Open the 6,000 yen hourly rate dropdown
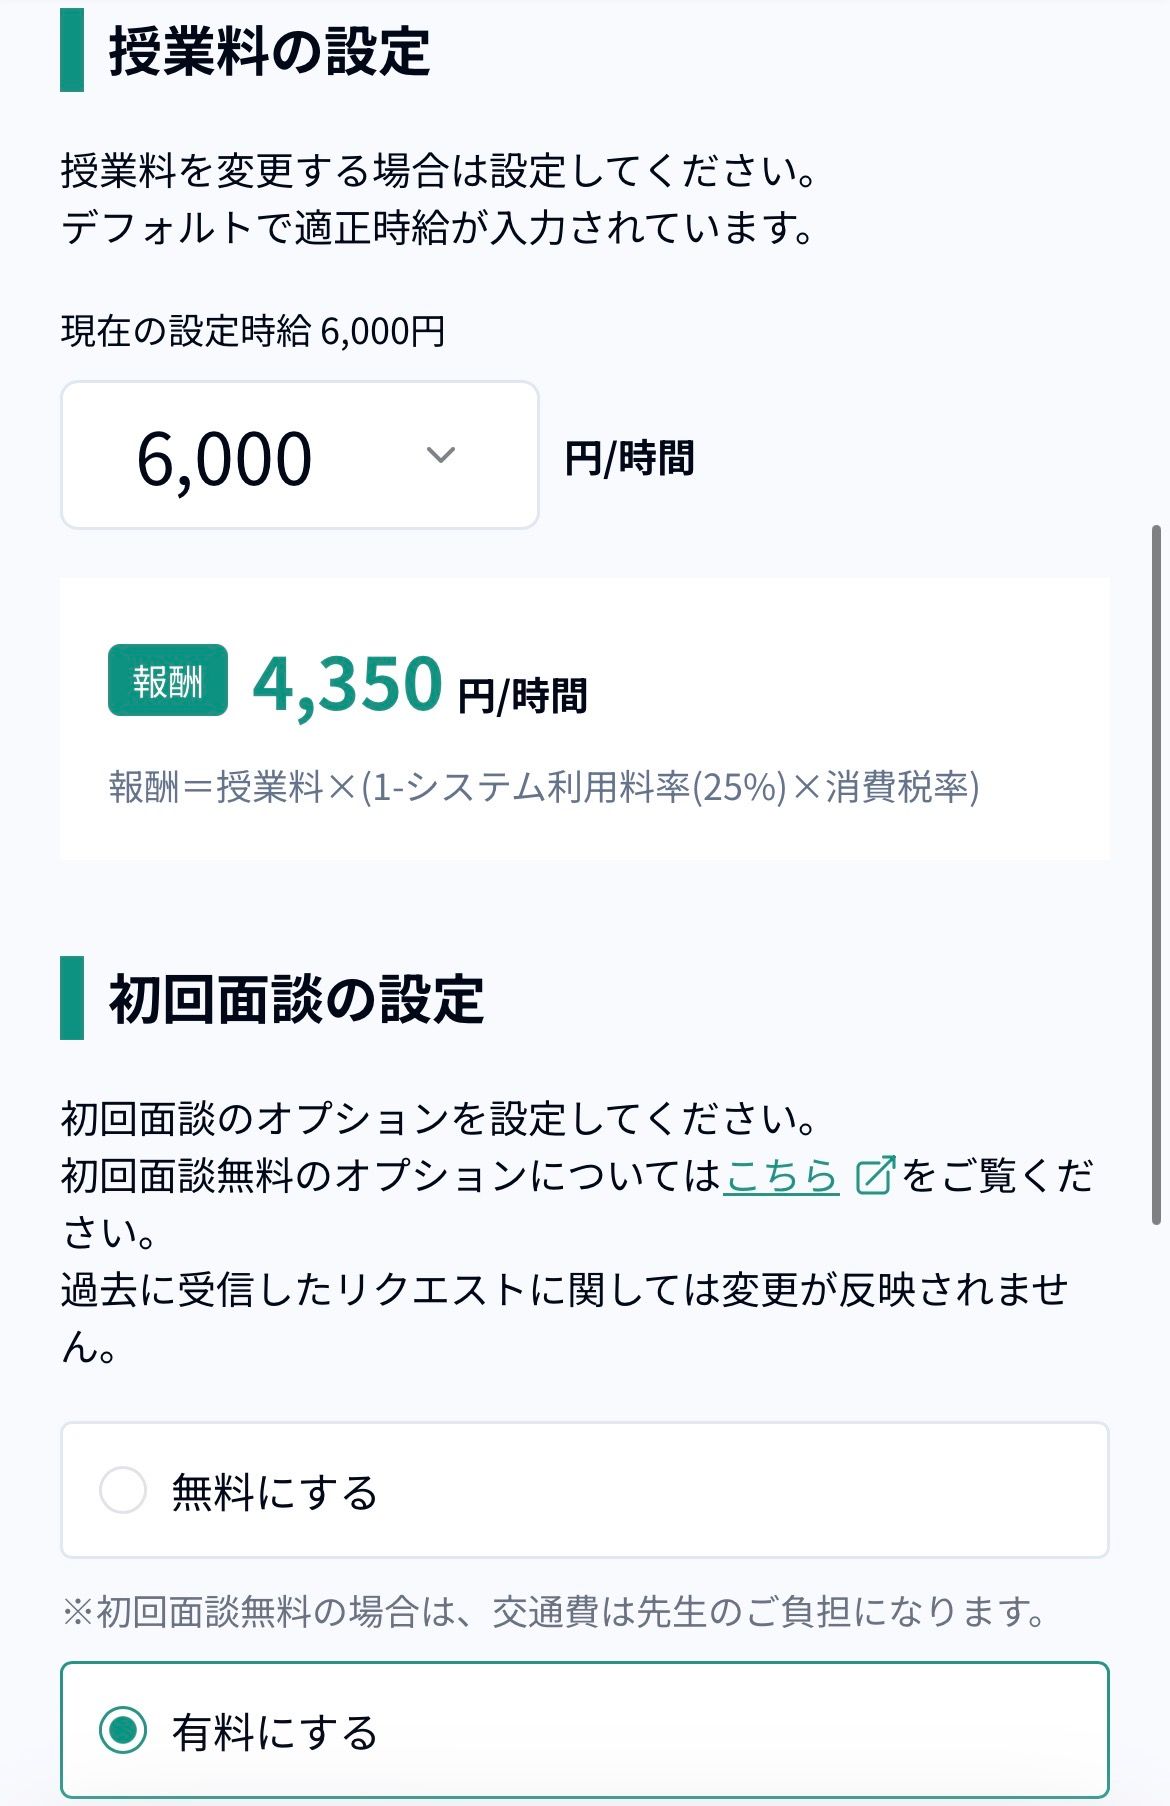Screen dimensions: 1170x1806 (298, 456)
